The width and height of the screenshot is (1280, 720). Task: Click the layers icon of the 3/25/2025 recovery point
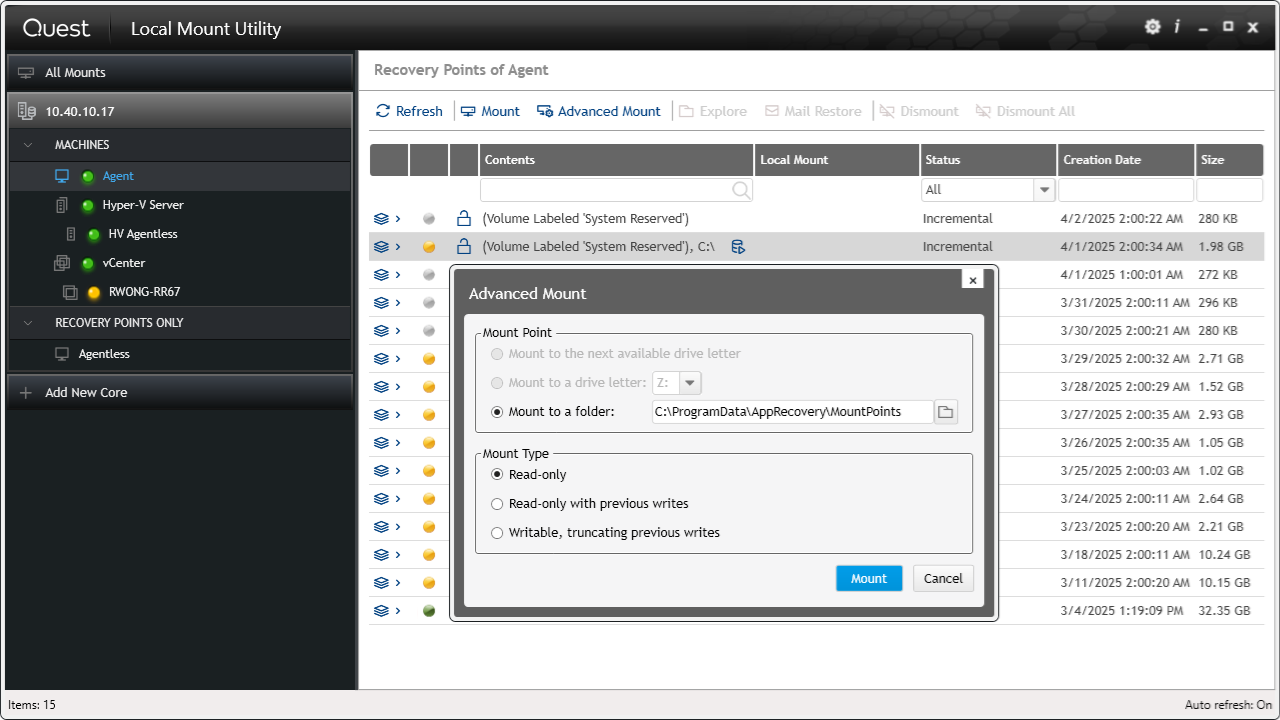(x=381, y=471)
